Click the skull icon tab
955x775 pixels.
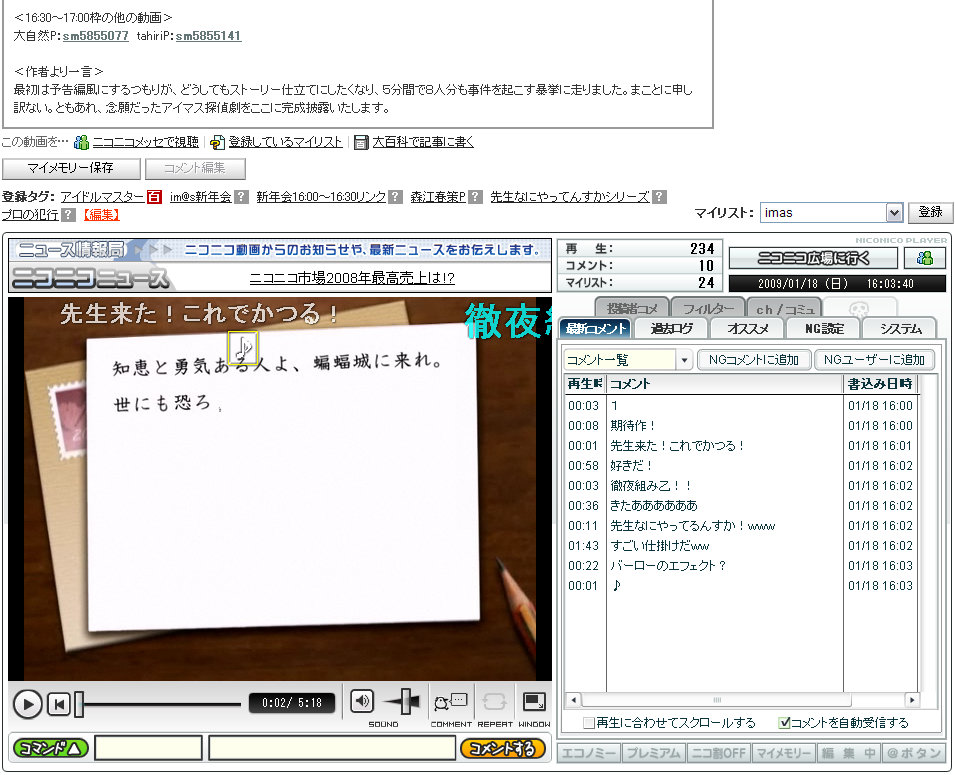click(x=859, y=309)
